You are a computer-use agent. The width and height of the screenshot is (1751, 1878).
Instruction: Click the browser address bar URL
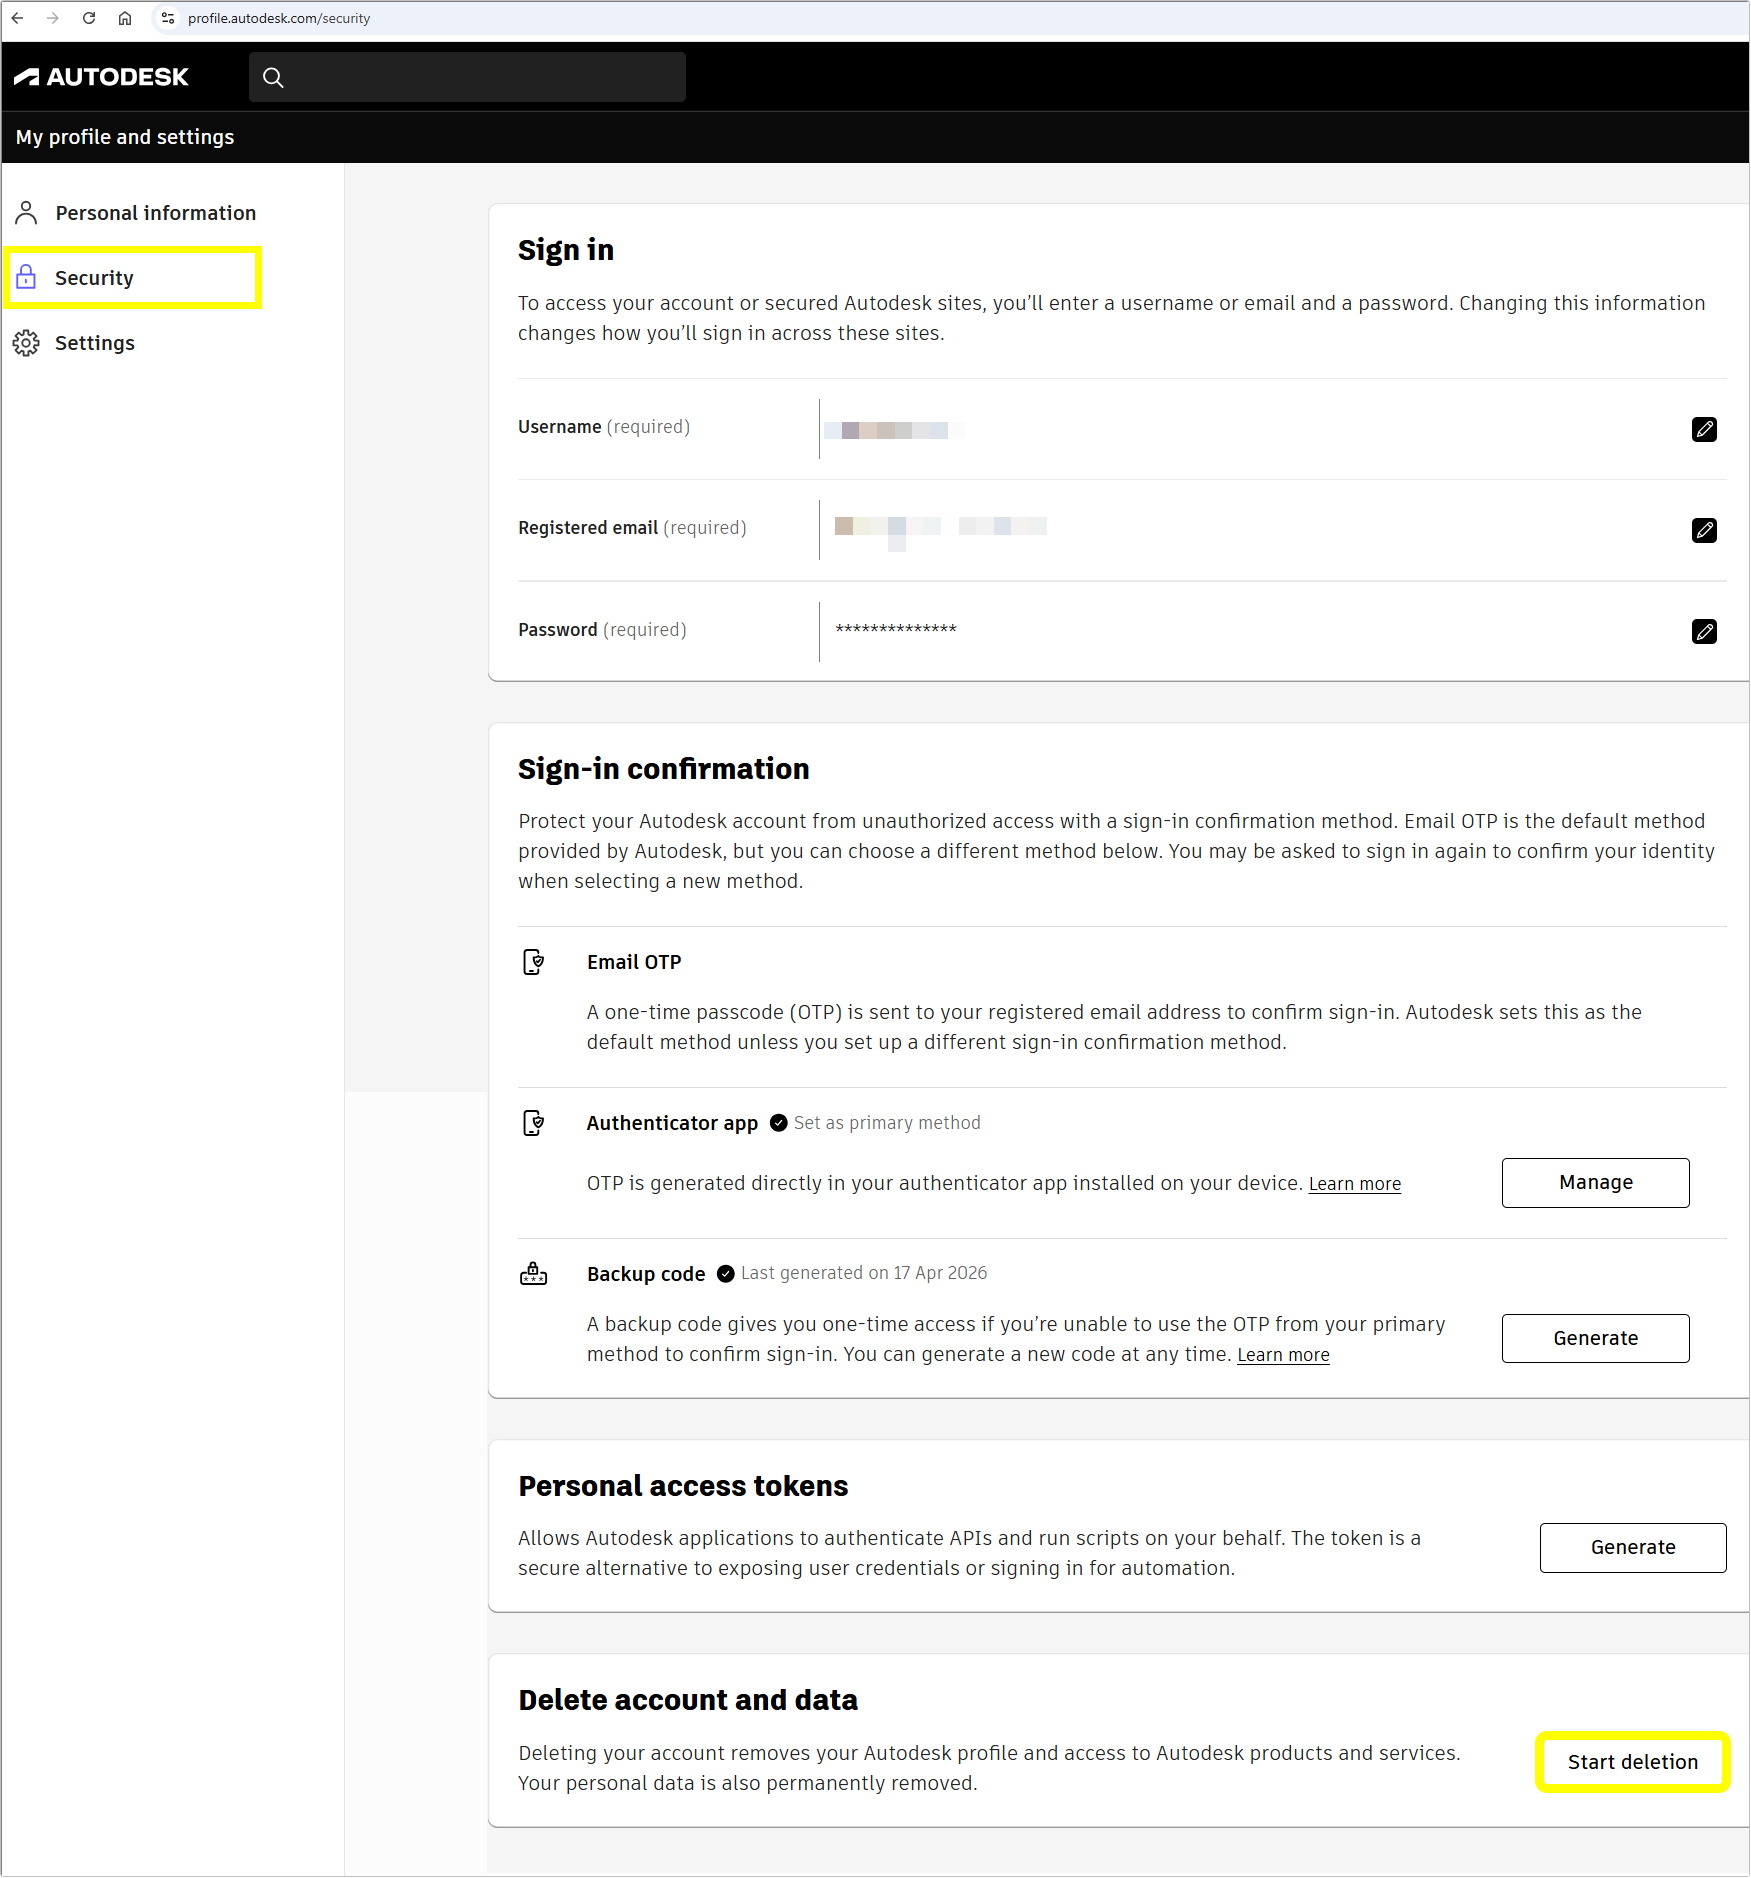[279, 18]
